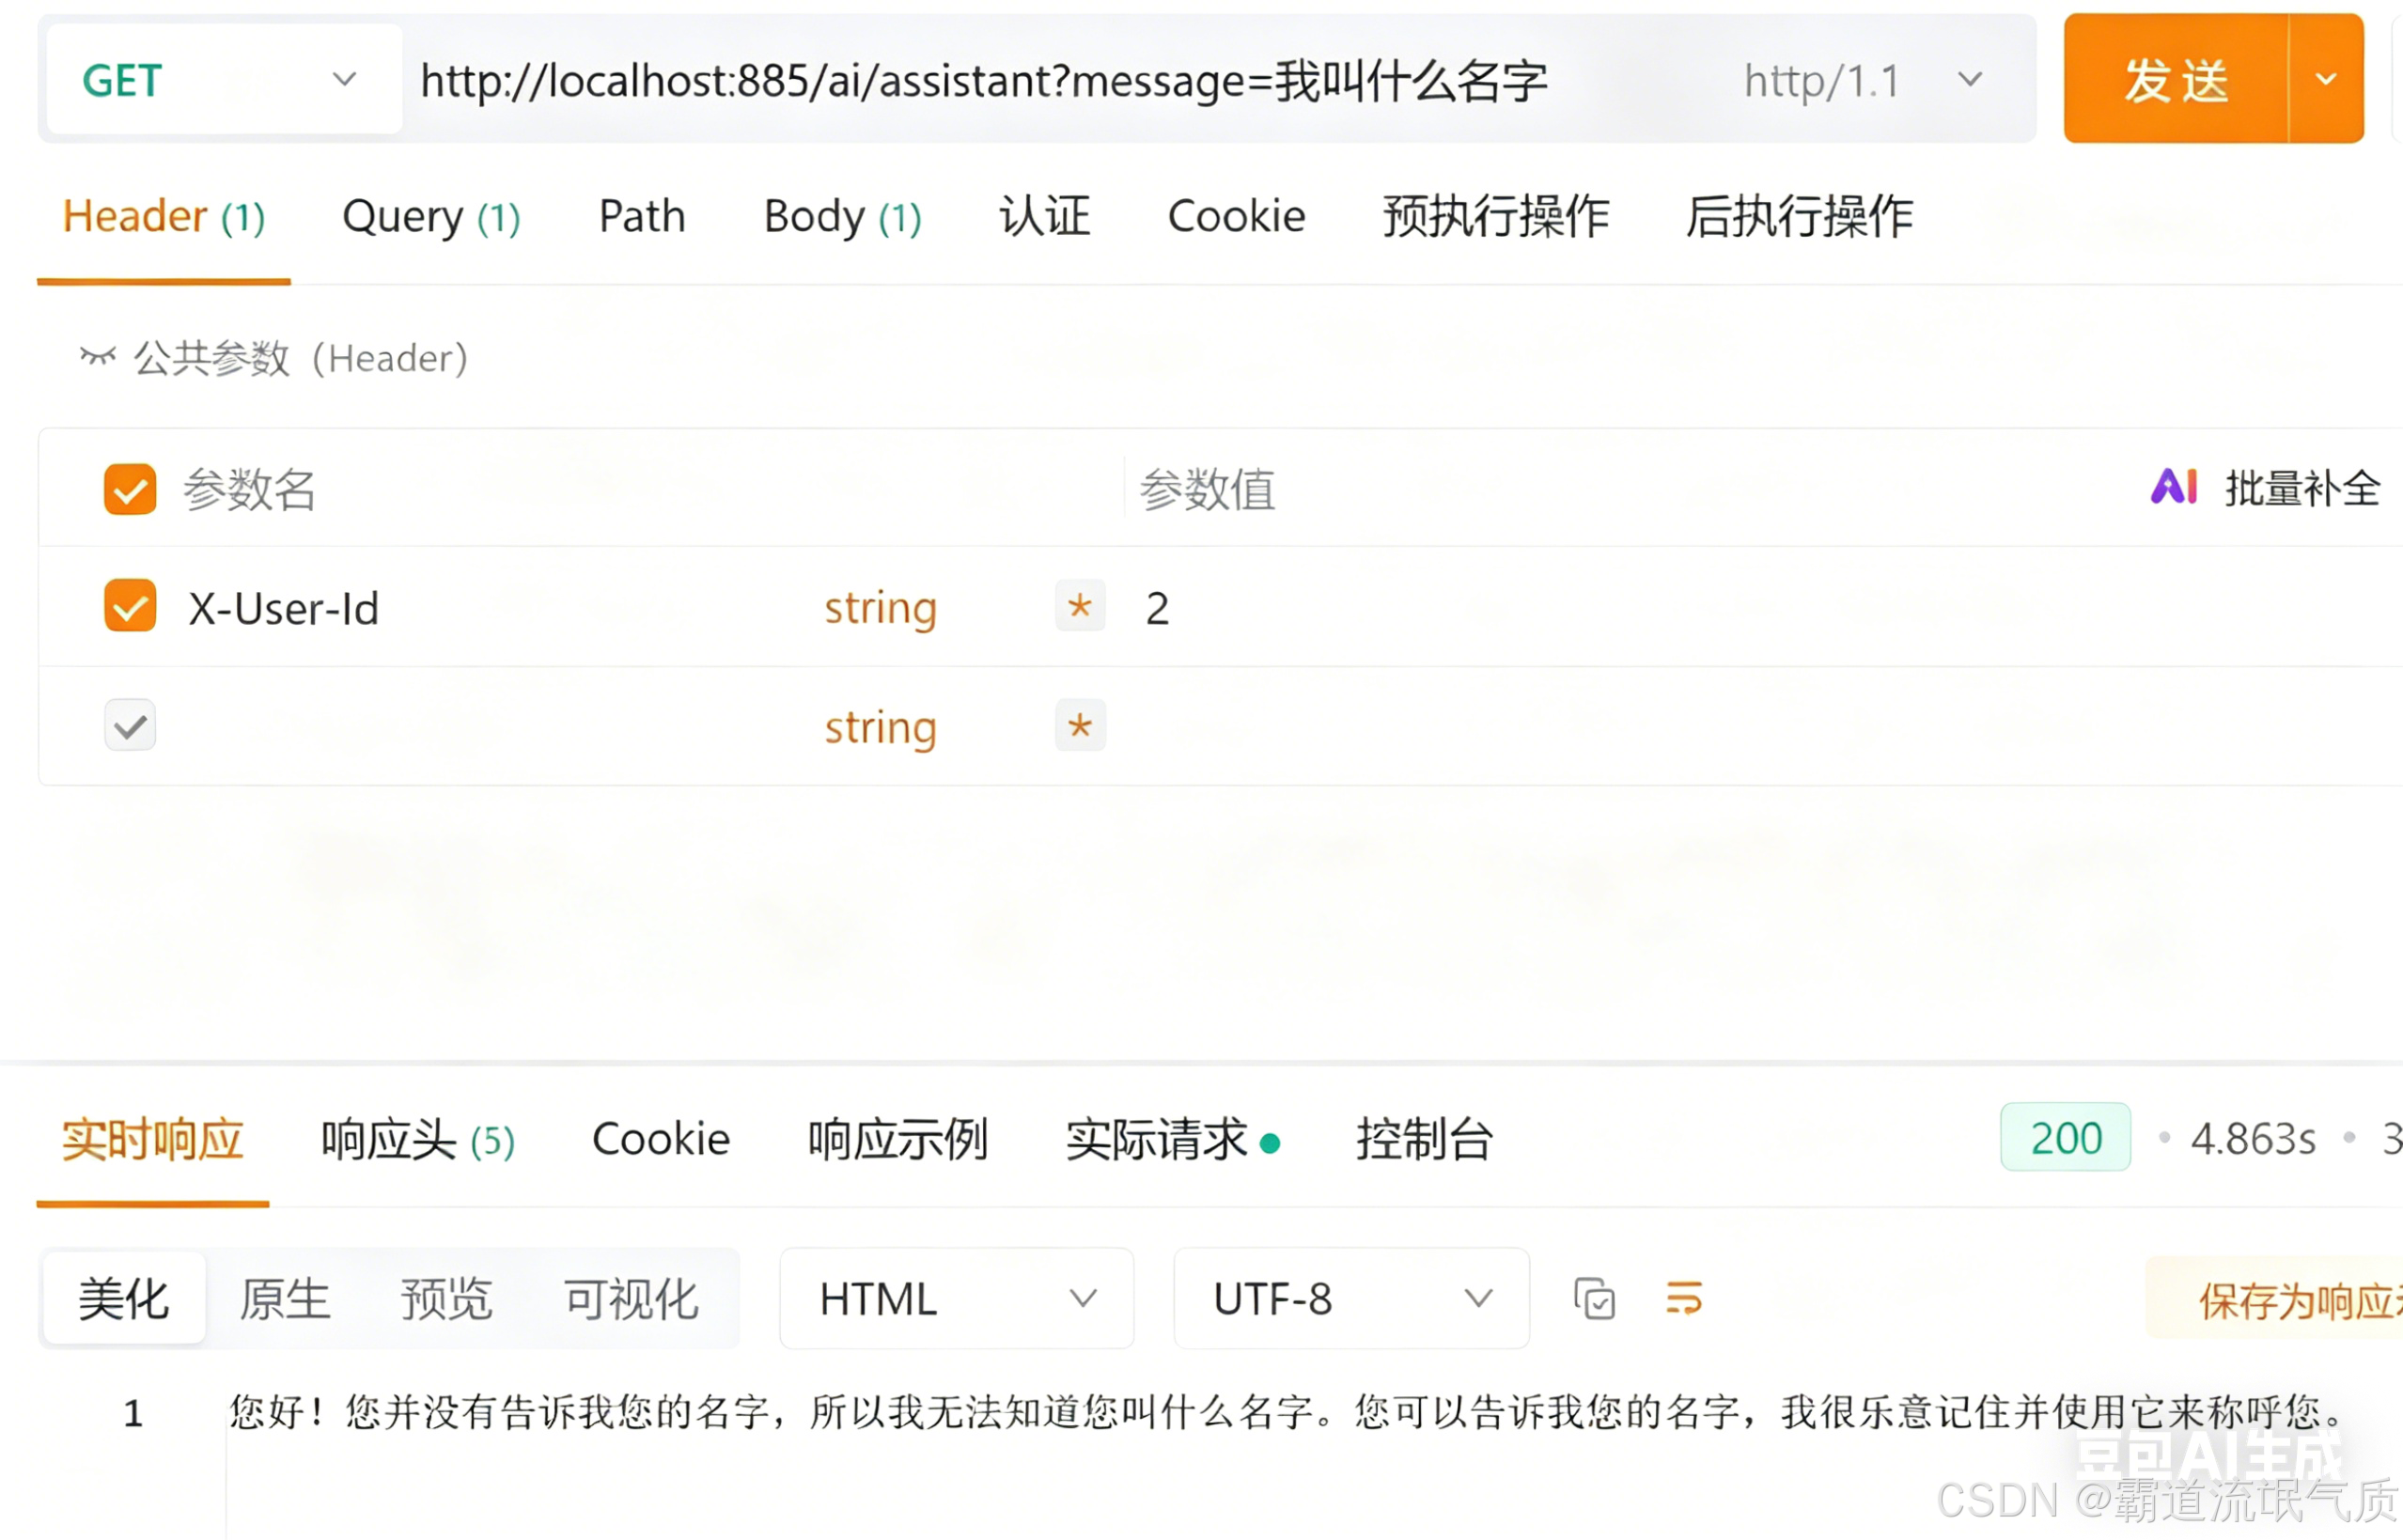This screenshot has height=1540, width=2403.
Task: Open the 响应头 response headers tab
Action: (x=417, y=1139)
